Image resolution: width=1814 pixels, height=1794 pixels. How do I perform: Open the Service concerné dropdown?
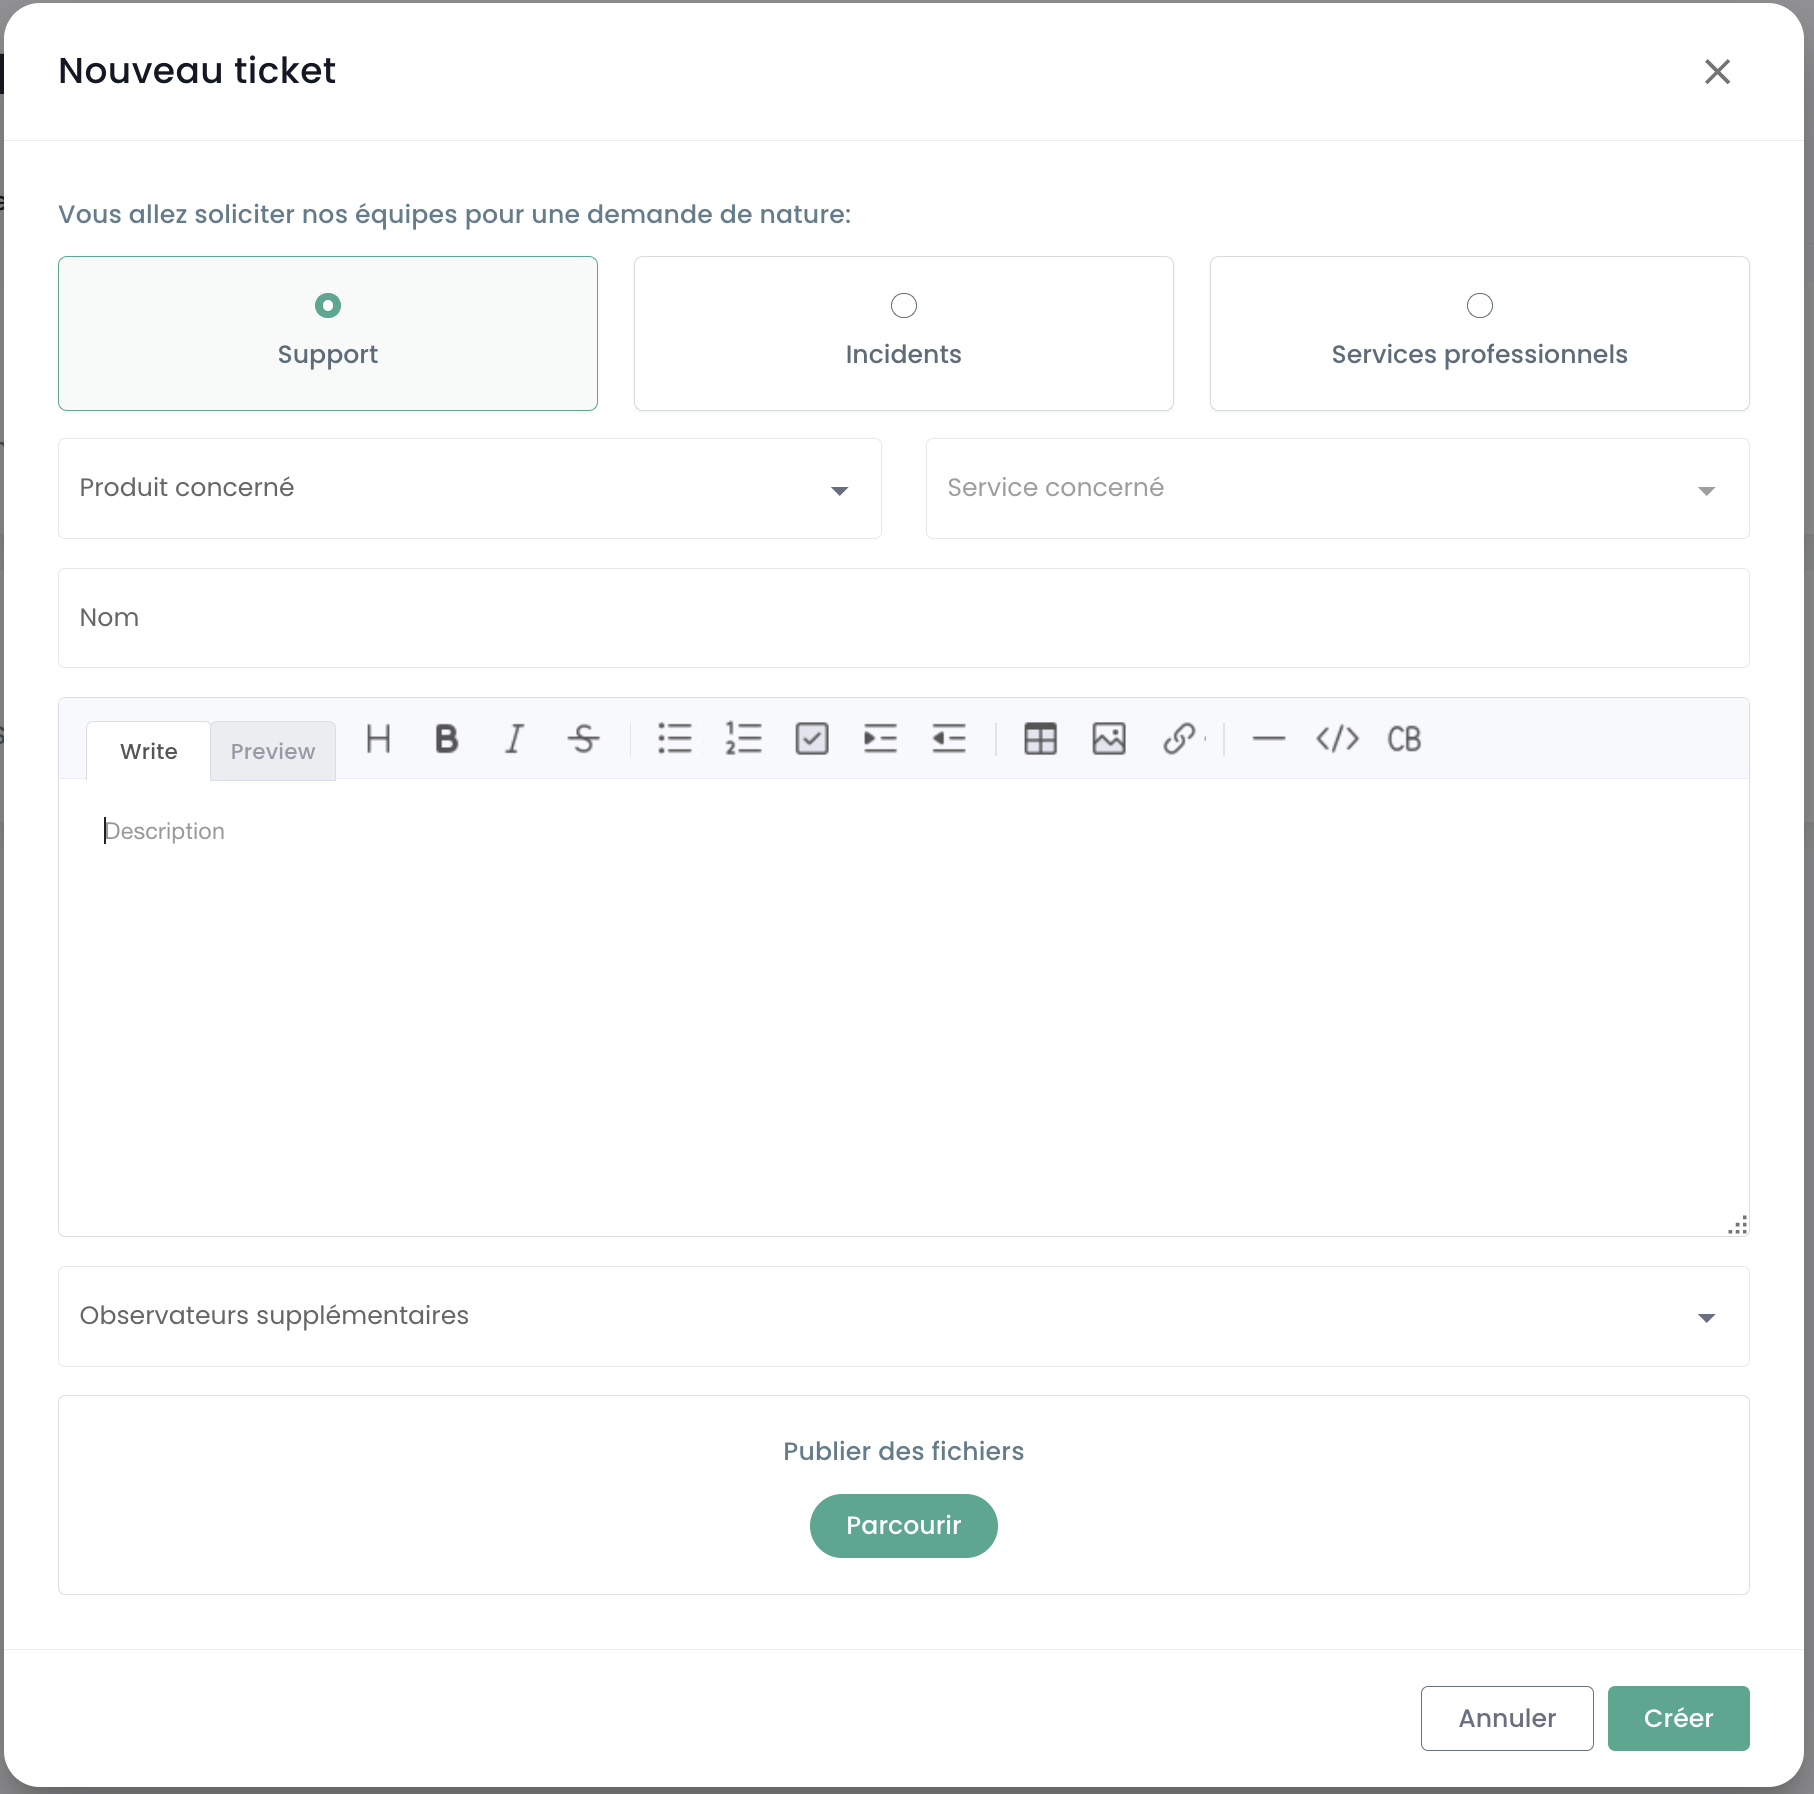1337,488
